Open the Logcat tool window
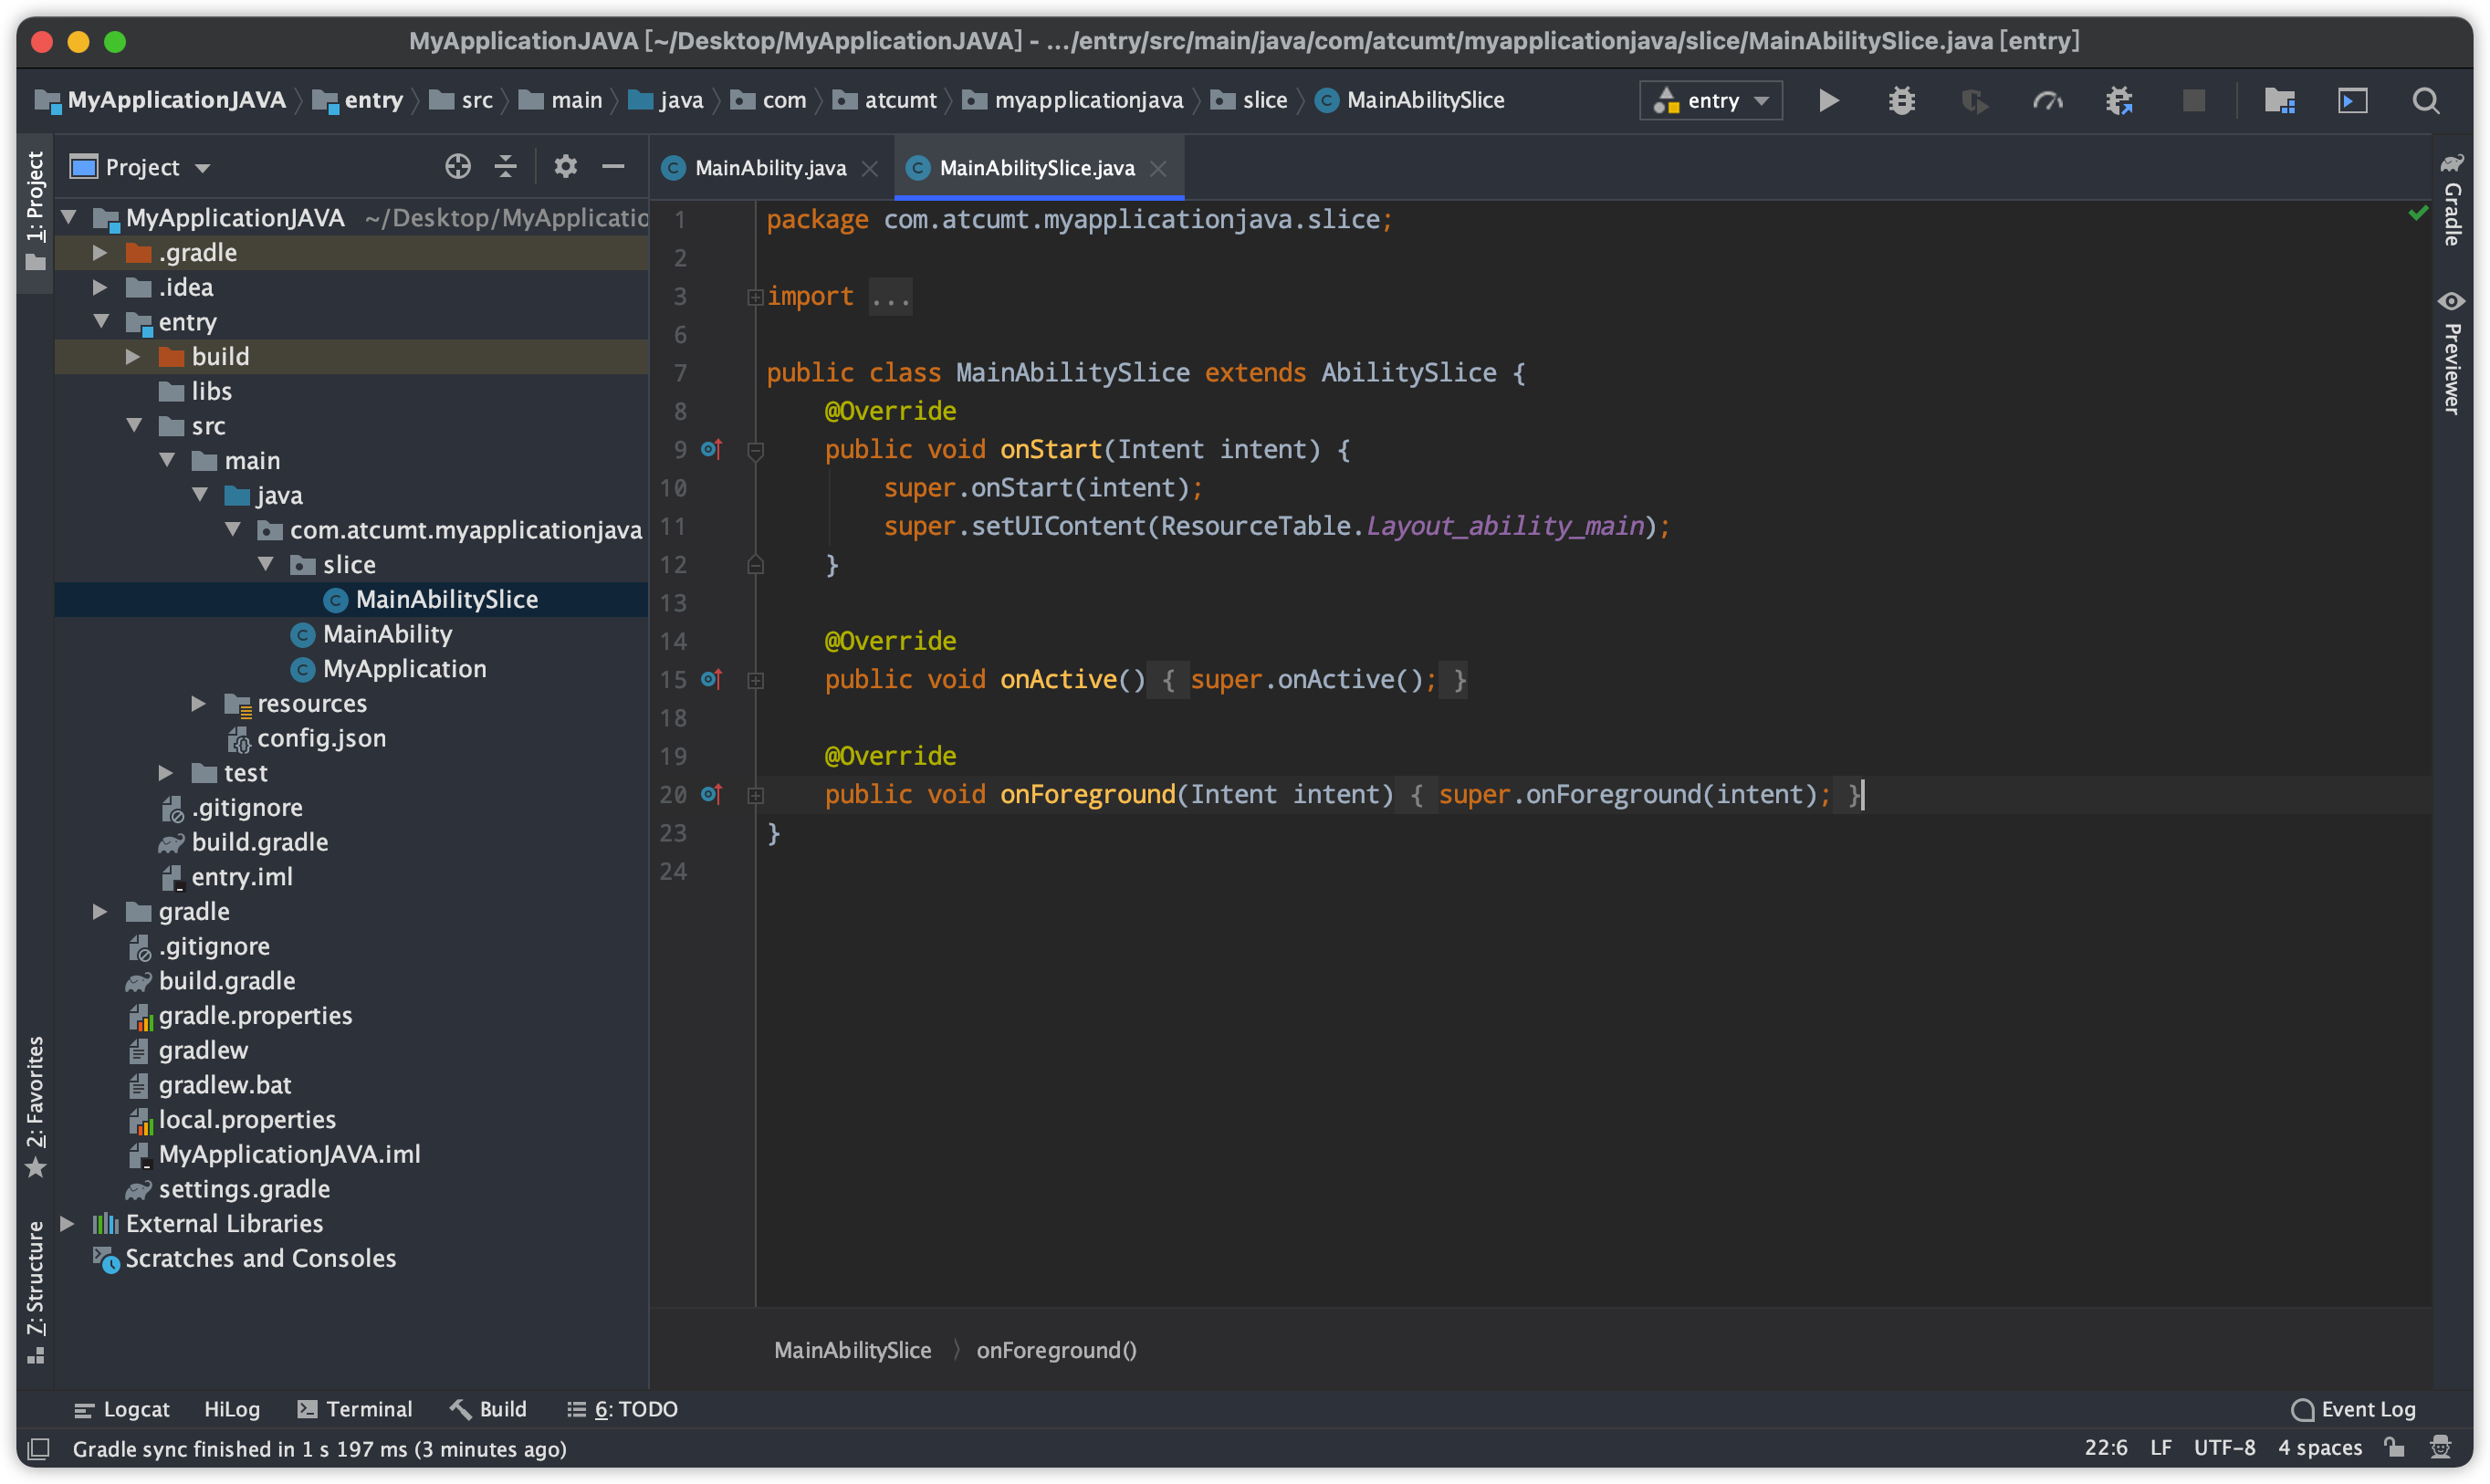The height and width of the screenshot is (1484, 2490). click(122, 1408)
